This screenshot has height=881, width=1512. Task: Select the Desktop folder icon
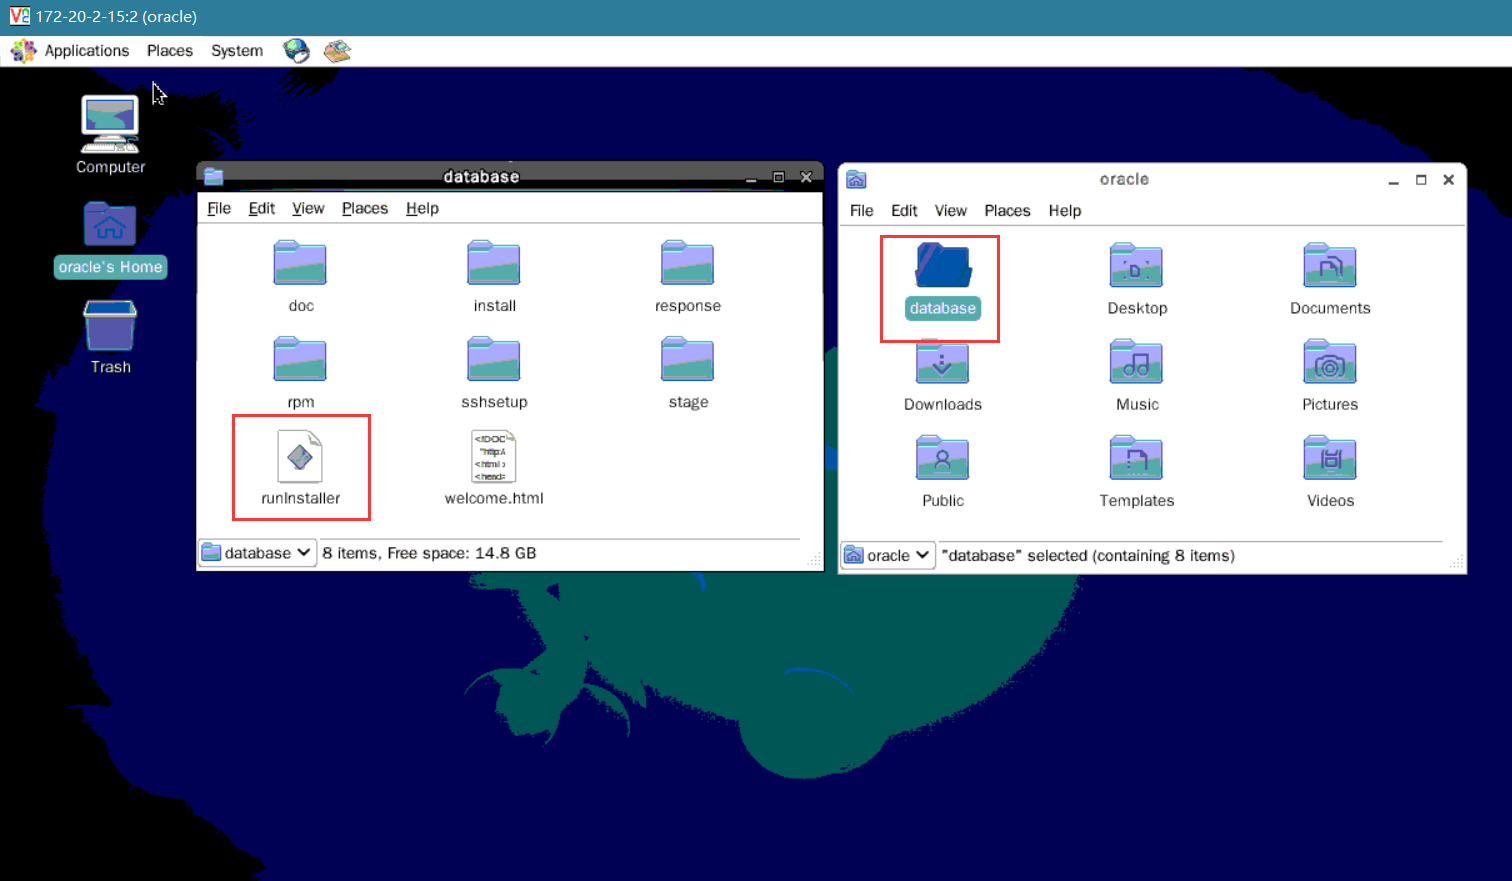1136,265
